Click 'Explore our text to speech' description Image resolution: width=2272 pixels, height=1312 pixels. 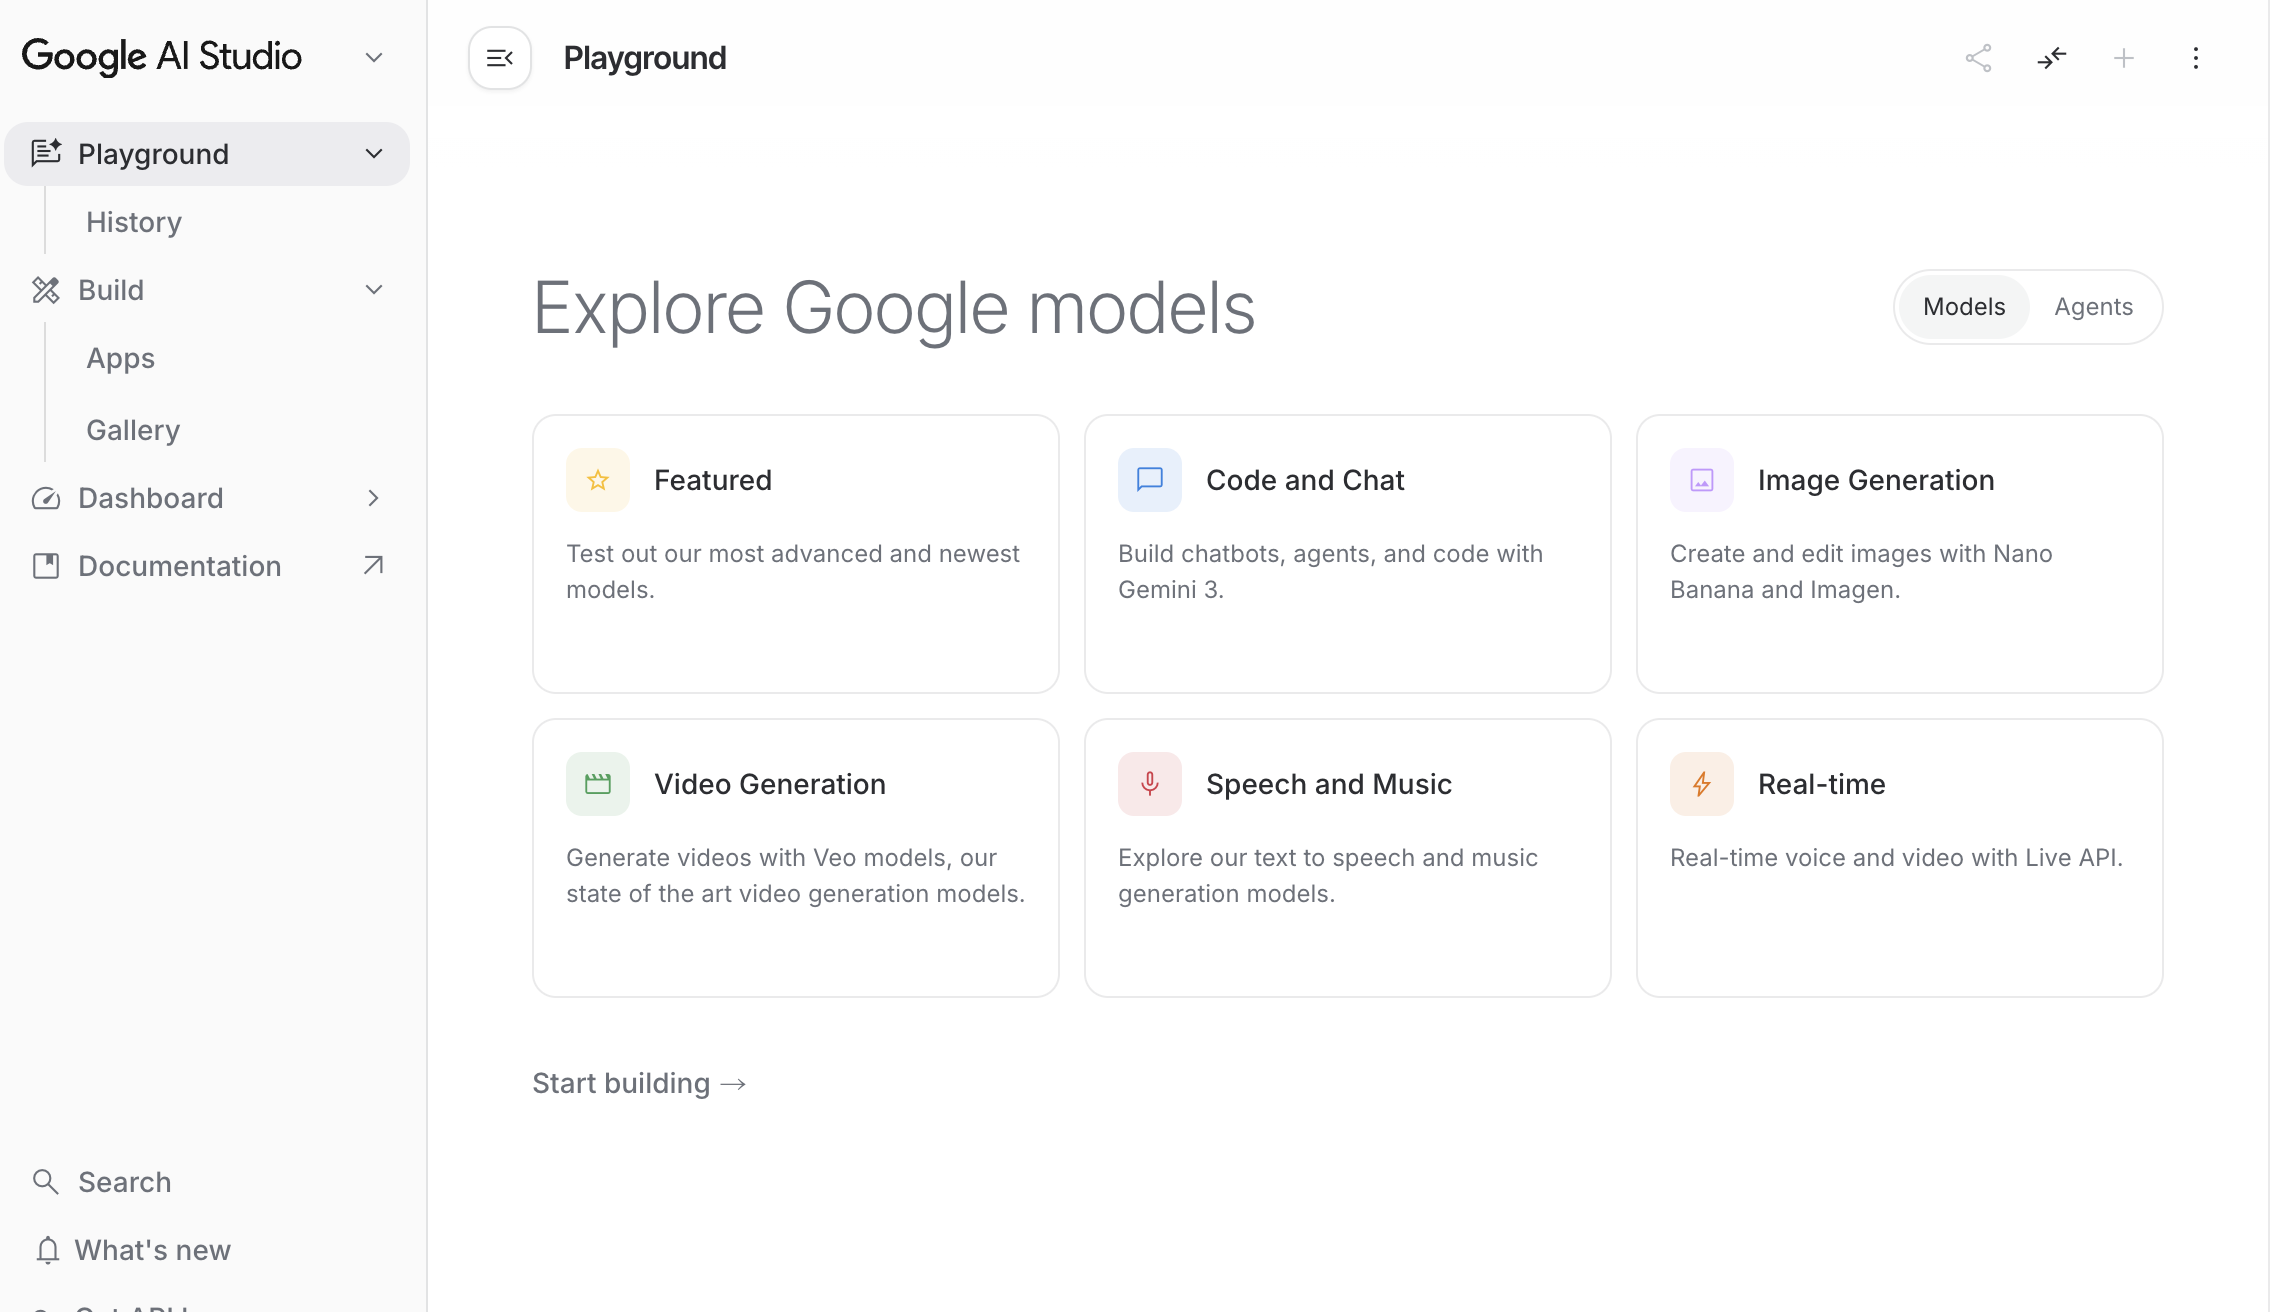[1328, 876]
